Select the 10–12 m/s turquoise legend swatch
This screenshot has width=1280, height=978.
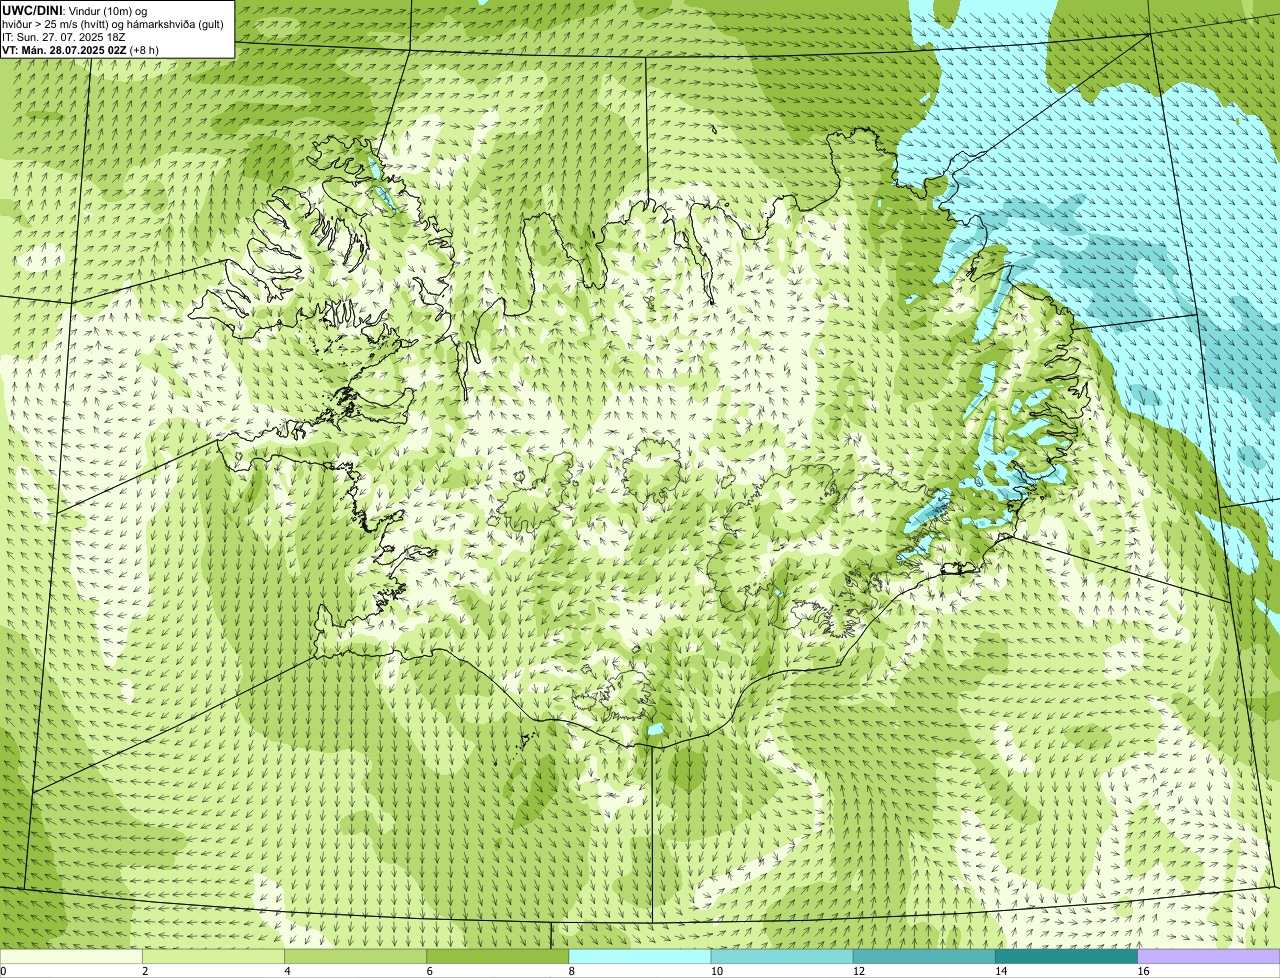[782, 956]
